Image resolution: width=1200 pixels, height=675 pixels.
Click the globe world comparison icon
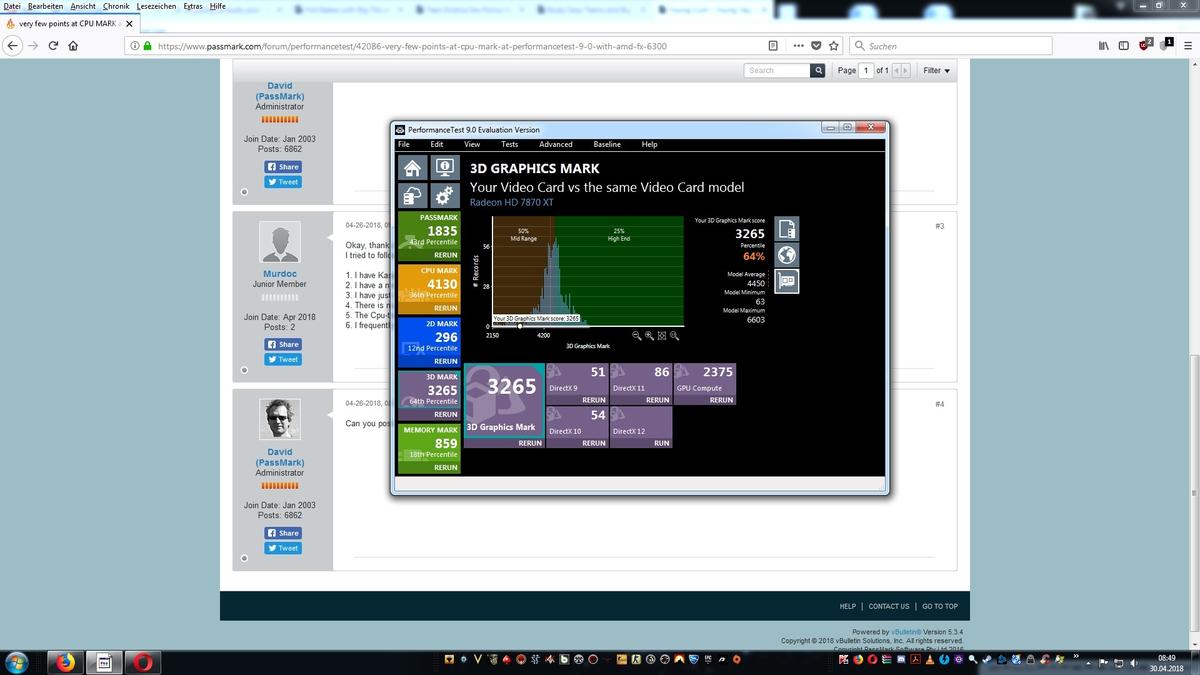(787, 255)
